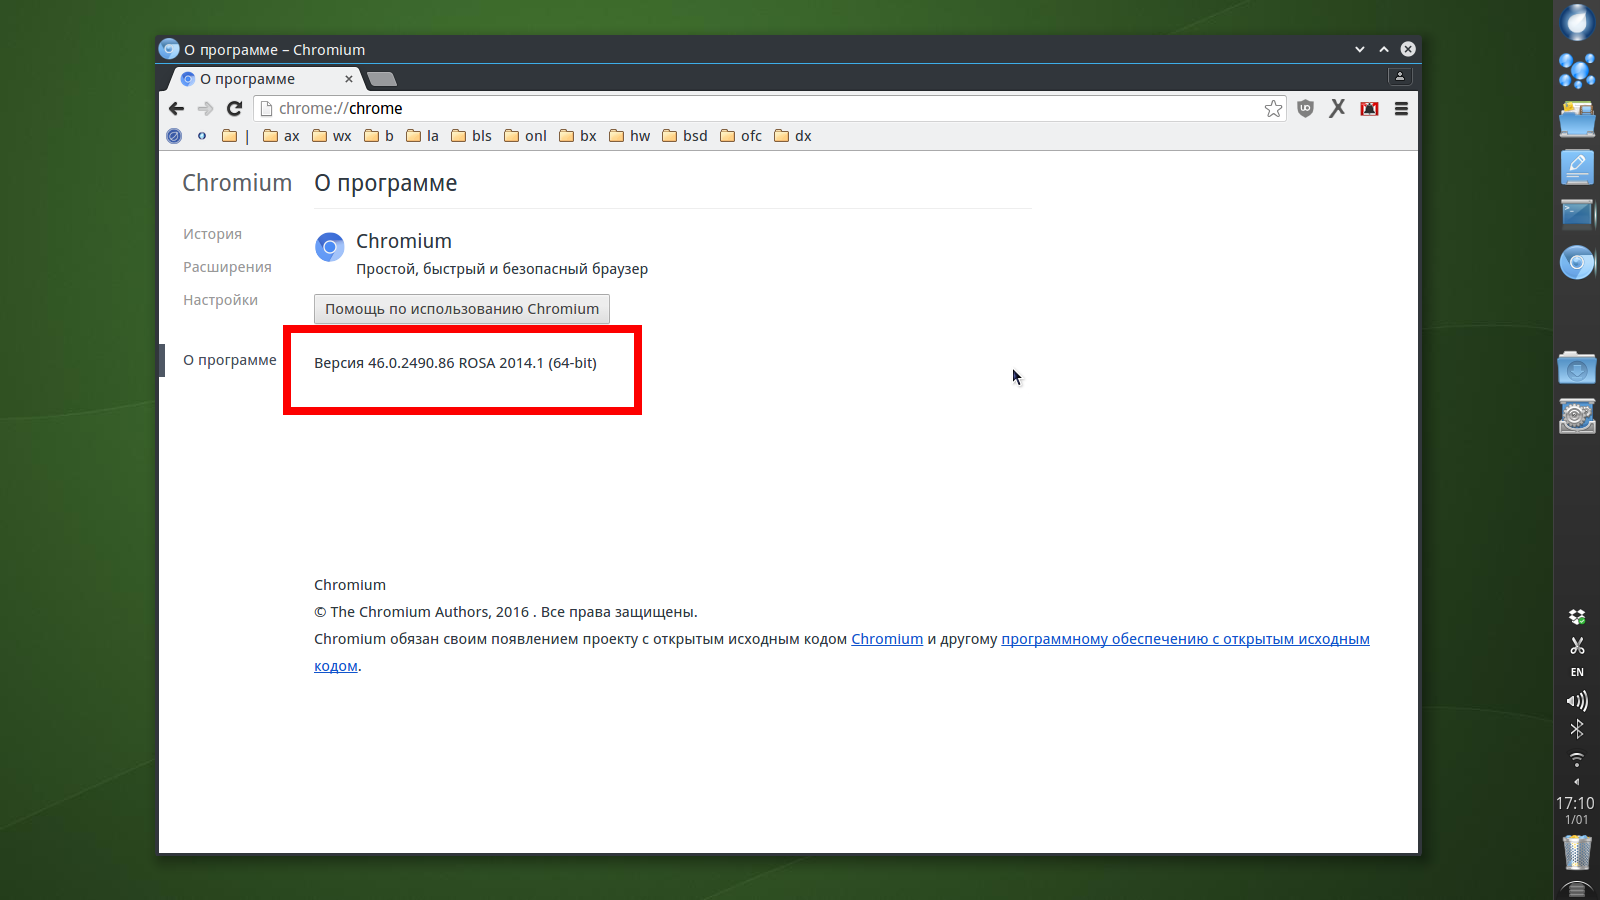Click Помощь по использованию Chromium button
The height and width of the screenshot is (900, 1600).
coord(462,309)
